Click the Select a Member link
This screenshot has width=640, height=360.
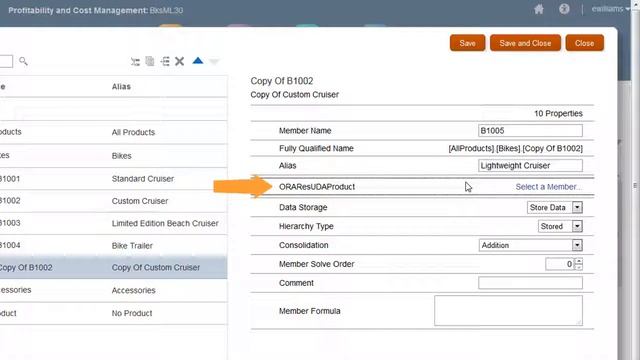(x=549, y=187)
